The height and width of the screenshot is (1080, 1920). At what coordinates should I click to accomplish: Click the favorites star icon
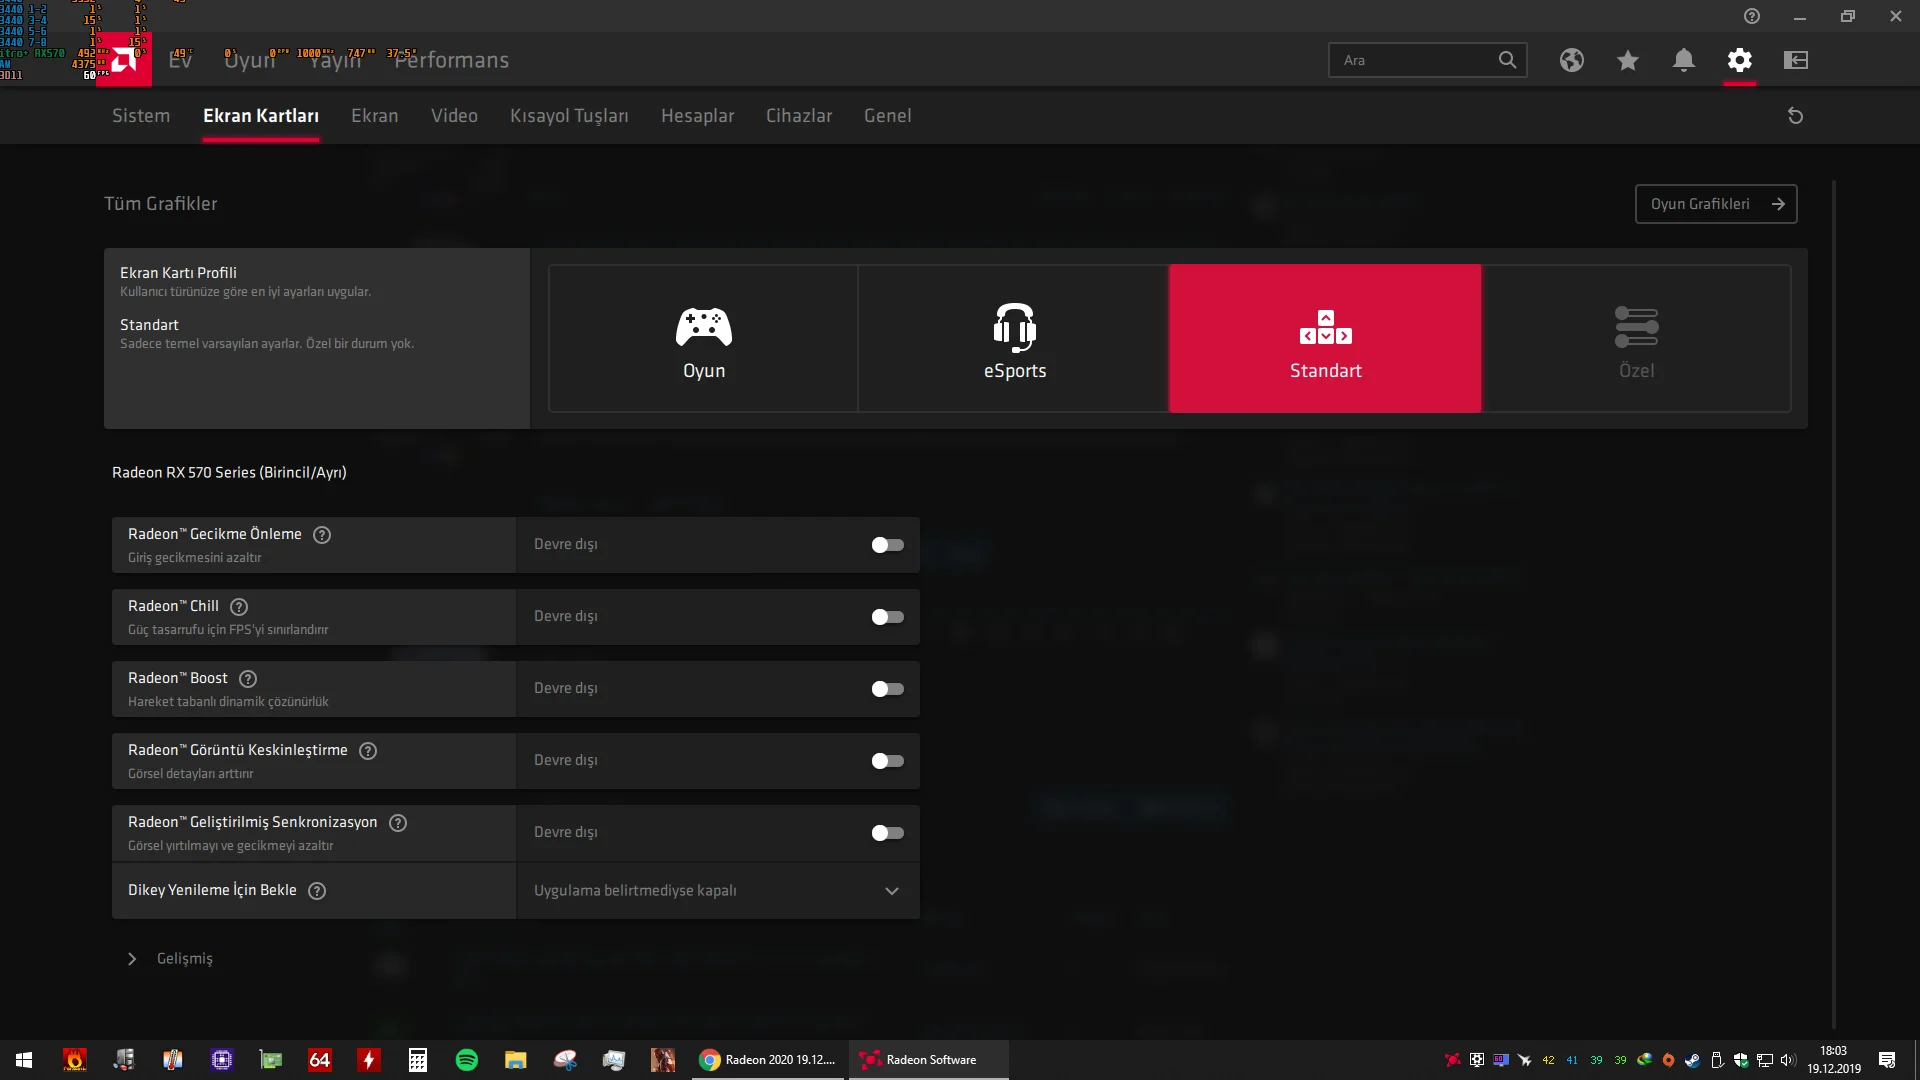coord(1628,60)
